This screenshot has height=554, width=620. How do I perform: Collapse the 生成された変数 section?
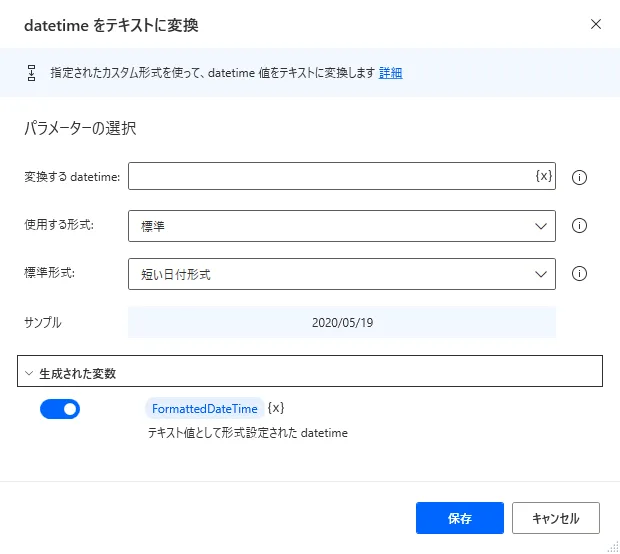tap(29, 373)
